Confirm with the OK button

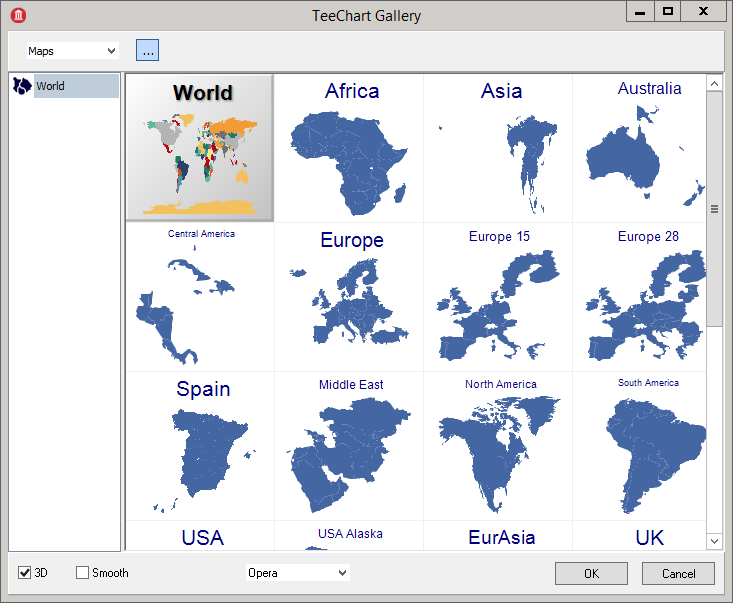coord(591,574)
